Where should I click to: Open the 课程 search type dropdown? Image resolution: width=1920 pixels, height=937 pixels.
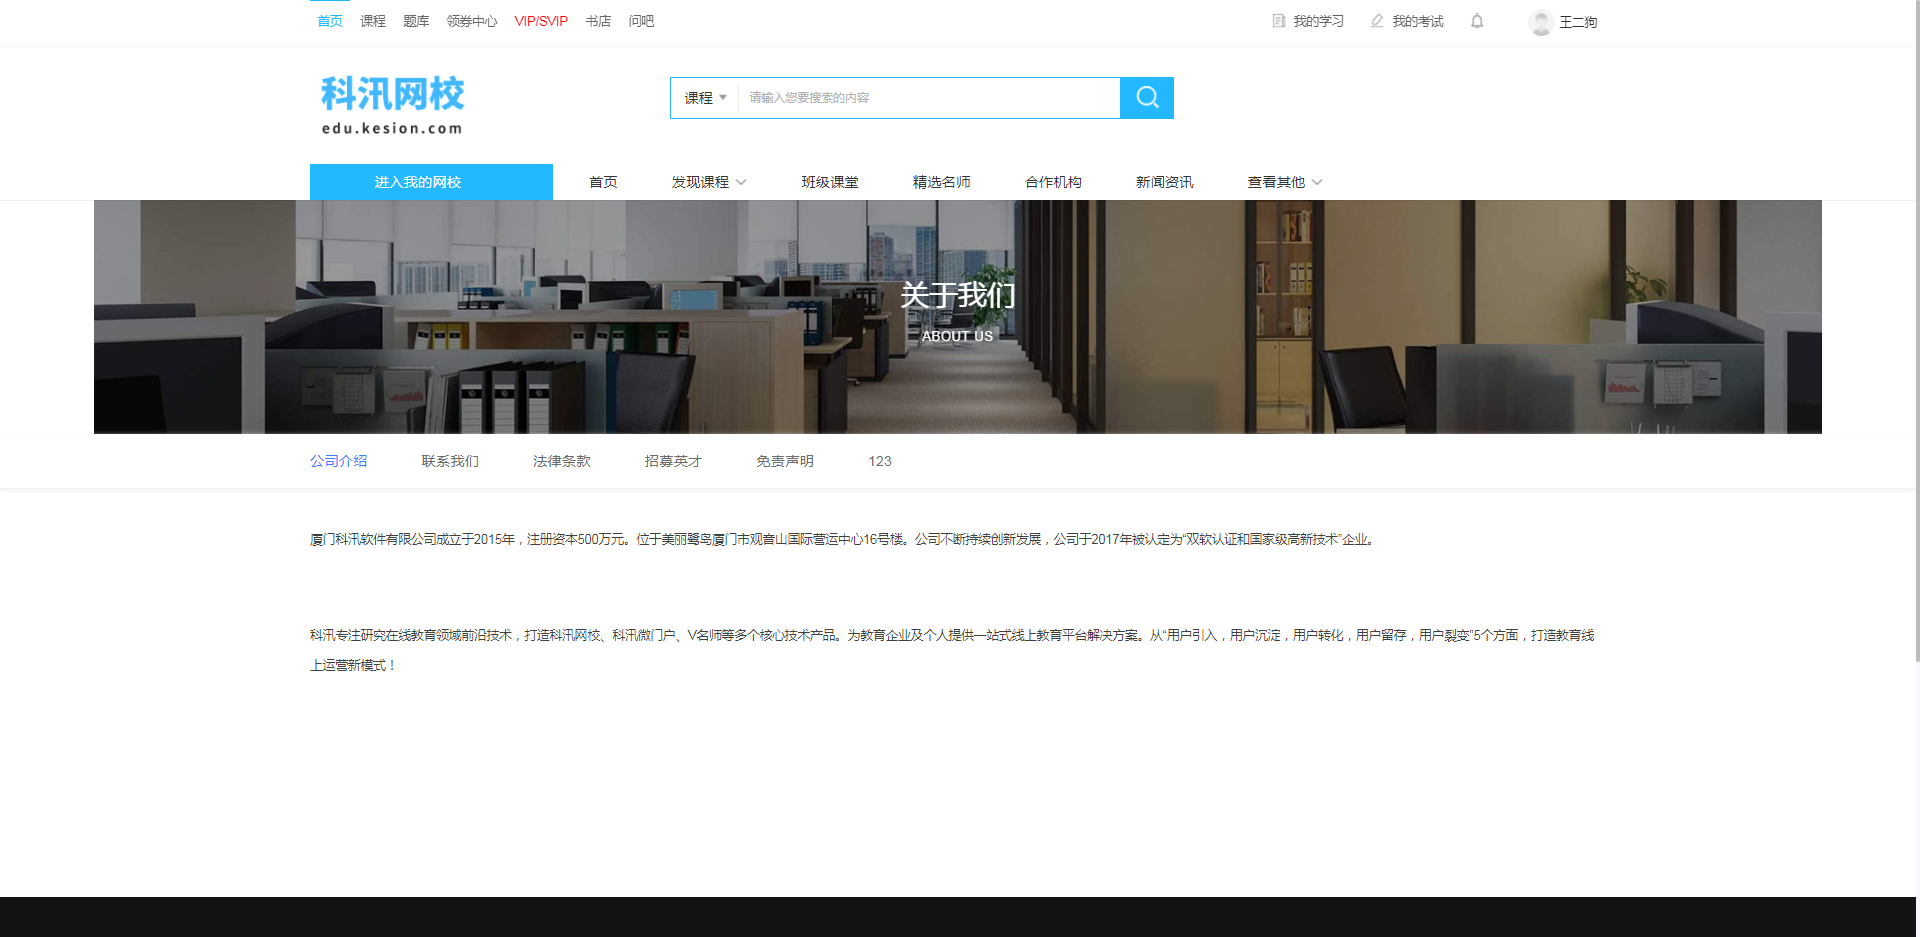coord(705,98)
